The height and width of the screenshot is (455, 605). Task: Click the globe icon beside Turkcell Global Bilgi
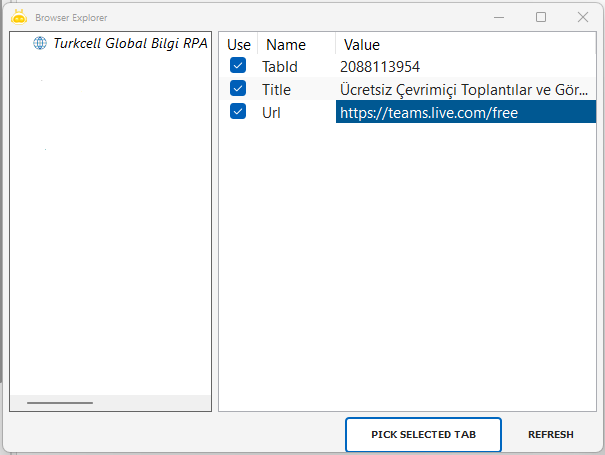(40, 43)
